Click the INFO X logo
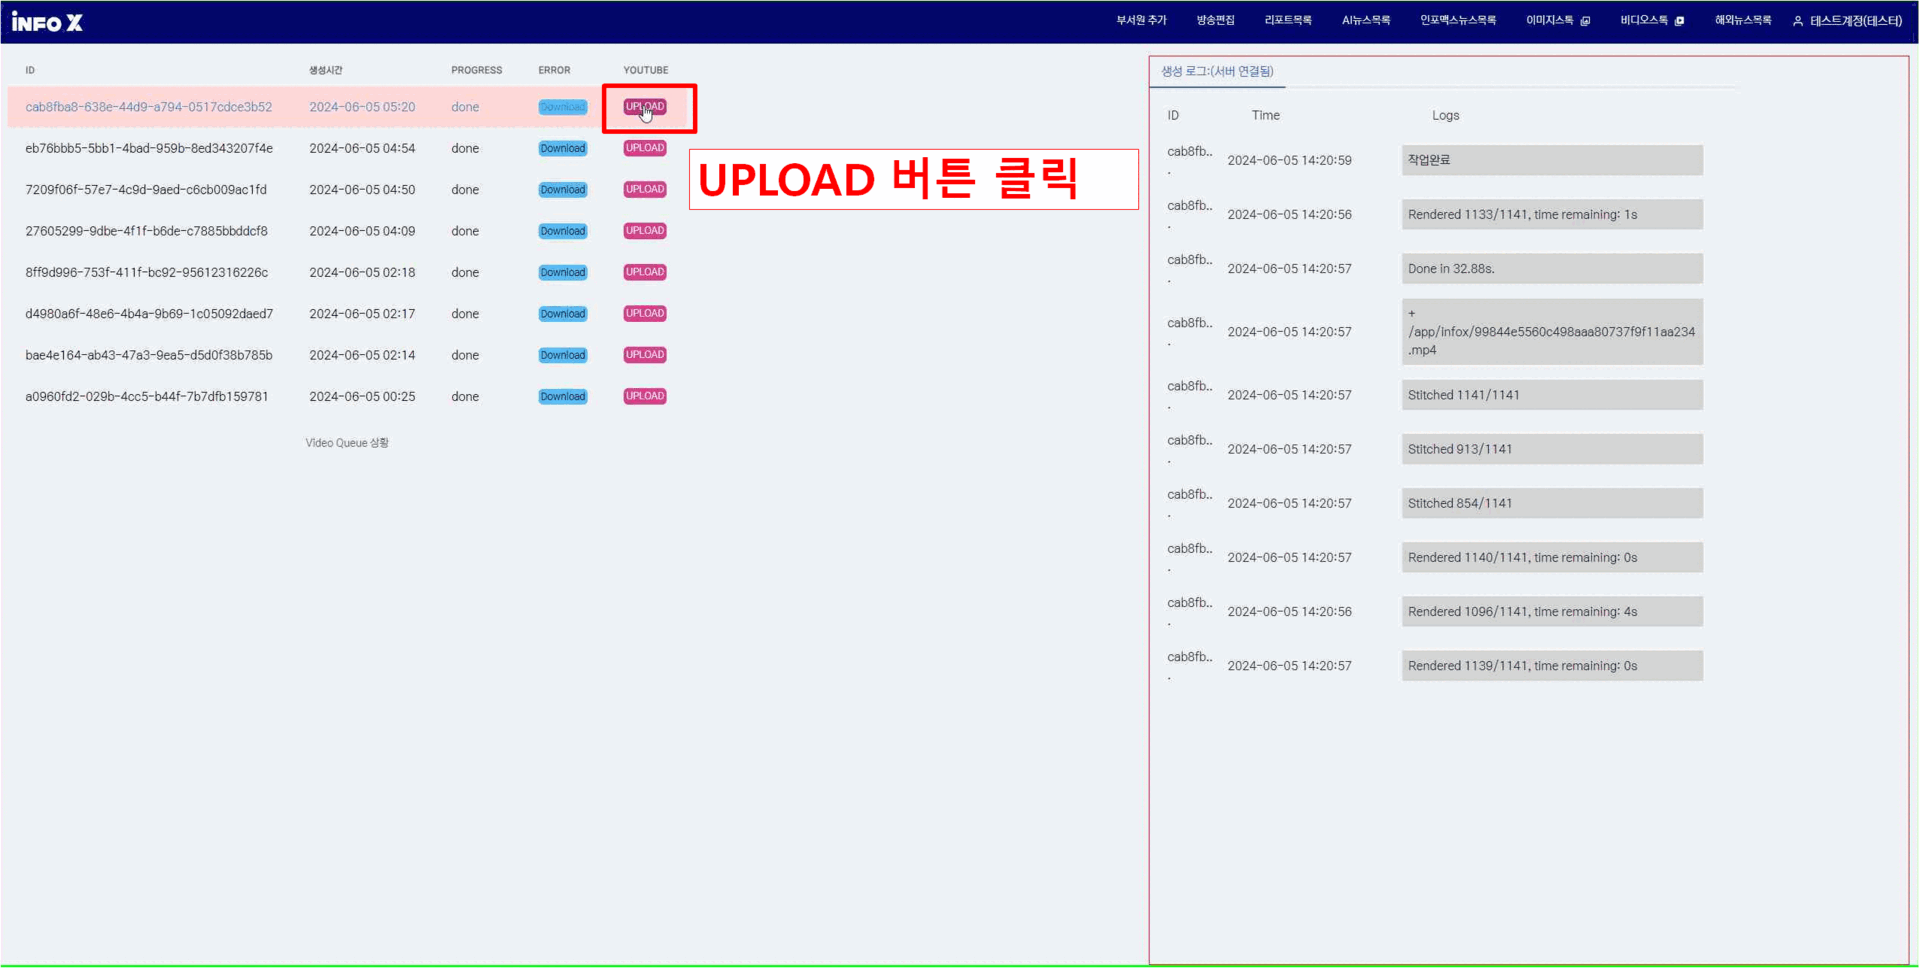The height and width of the screenshot is (968, 1920). click(x=47, y=22)
